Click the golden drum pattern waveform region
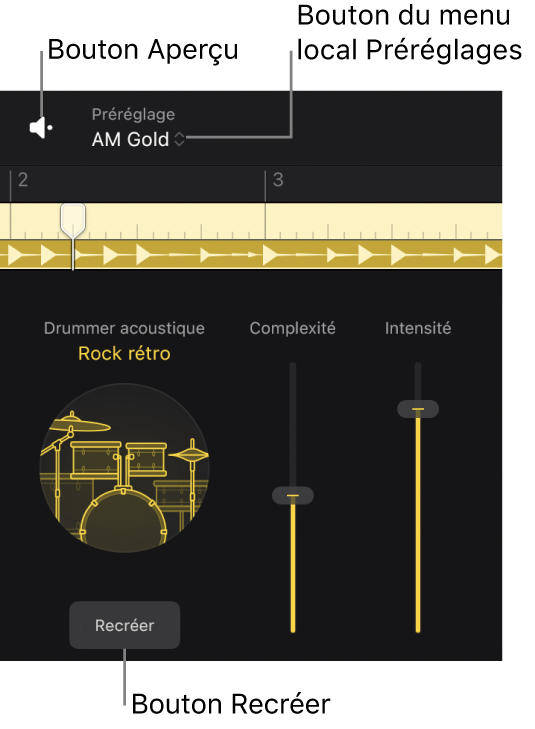The width and height of the screenshot is (535, 729). [251, 254]
